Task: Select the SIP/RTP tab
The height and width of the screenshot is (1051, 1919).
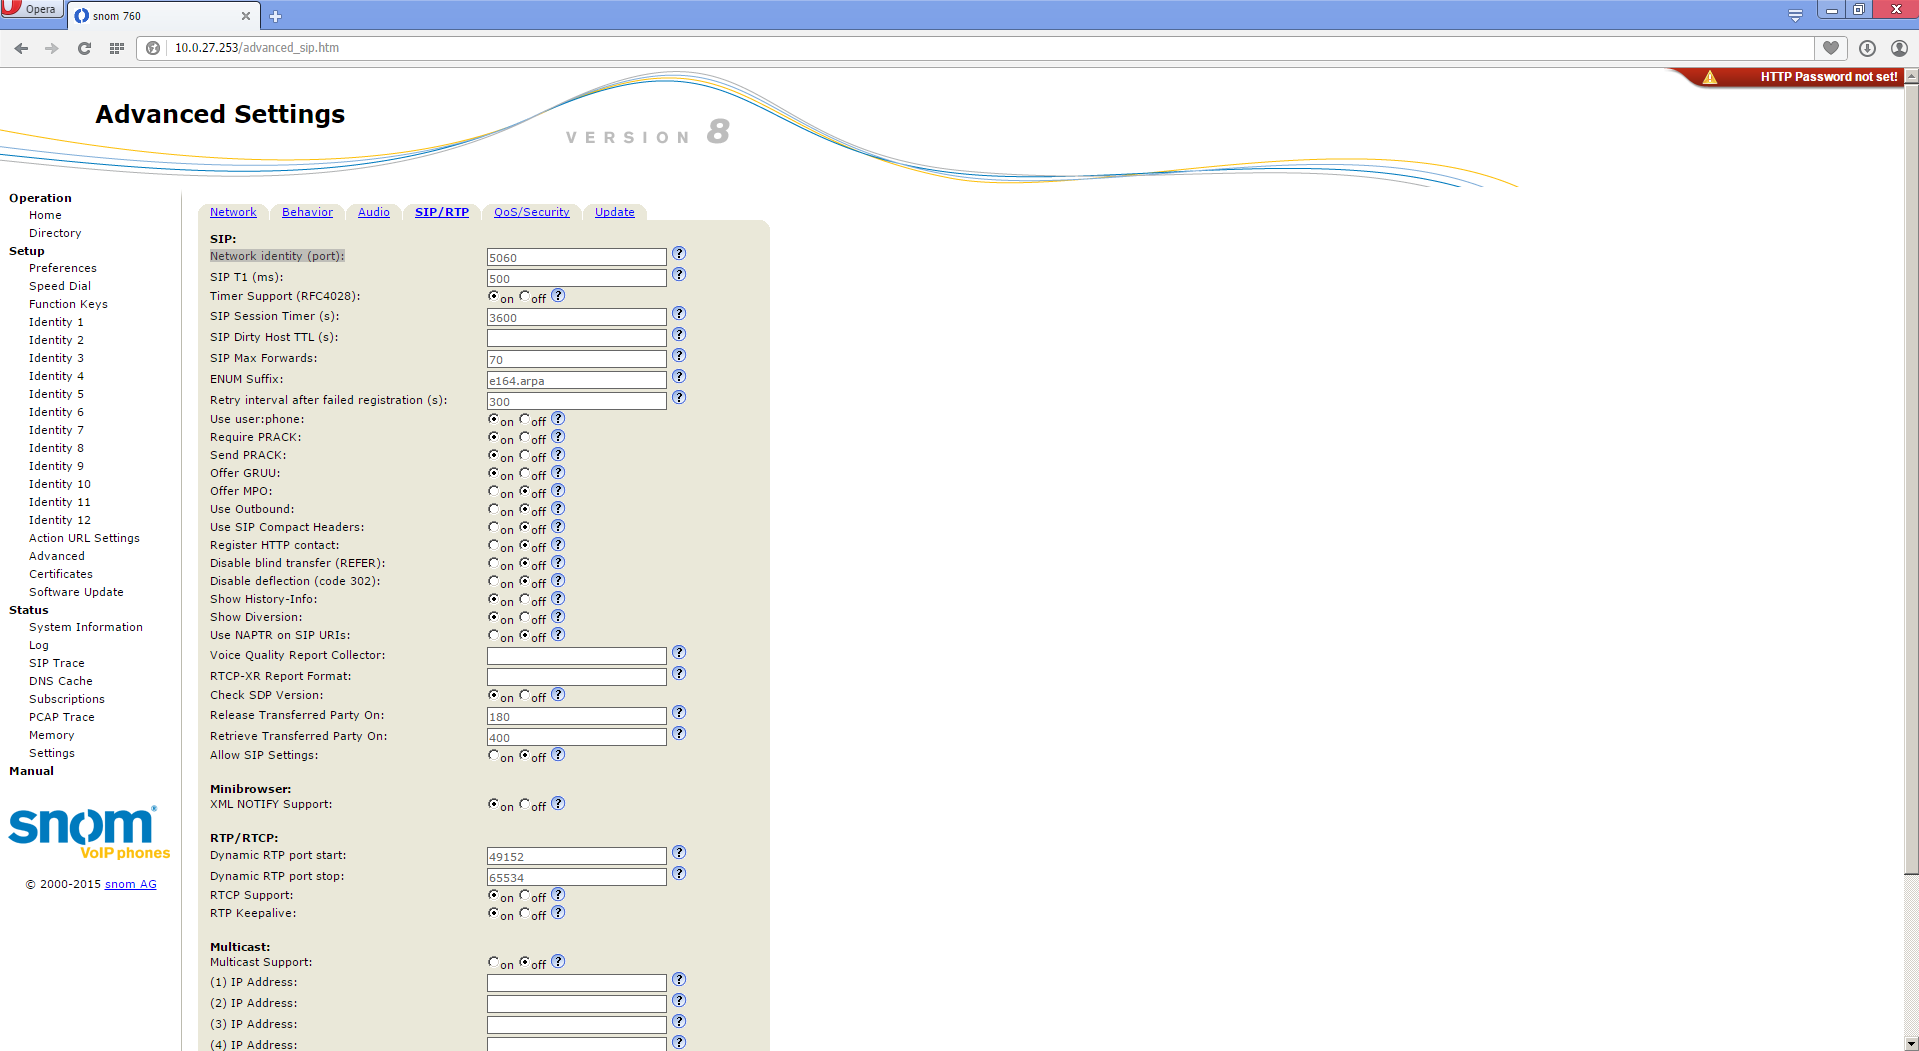Action: 442,212
